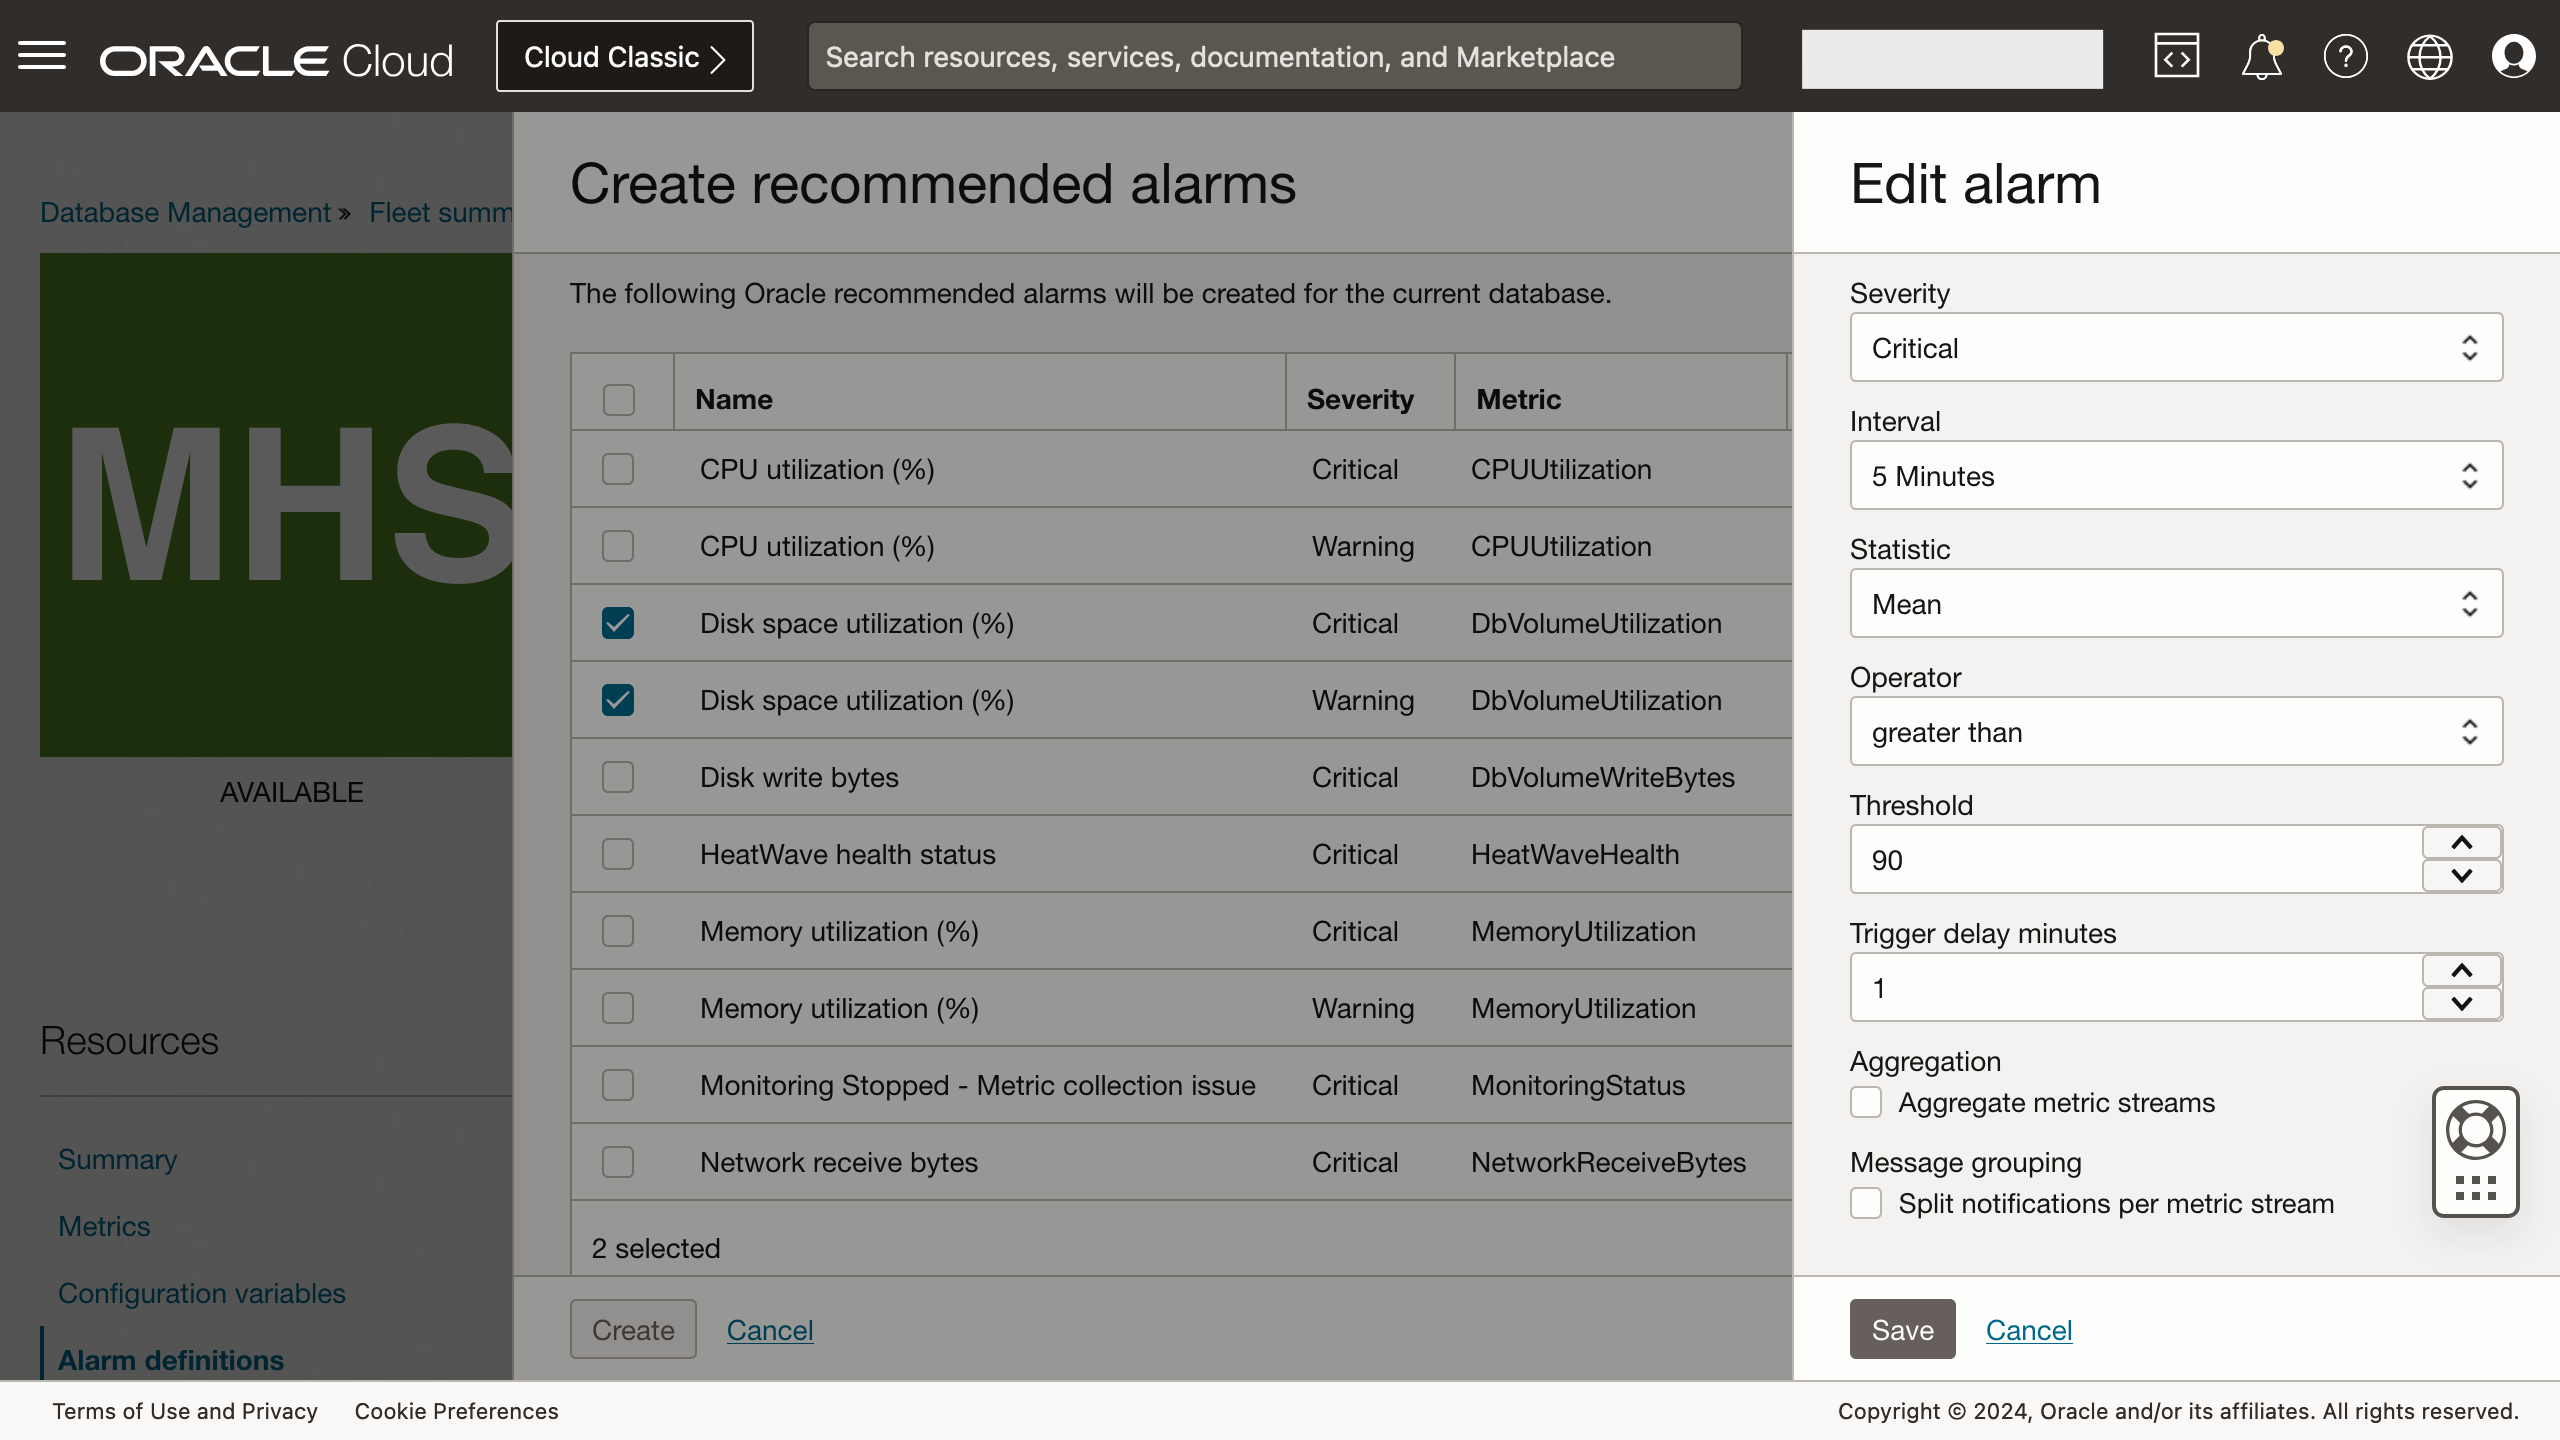Click the Oracle Cloud logo
2560x1440 pixels.
point(275,57)
